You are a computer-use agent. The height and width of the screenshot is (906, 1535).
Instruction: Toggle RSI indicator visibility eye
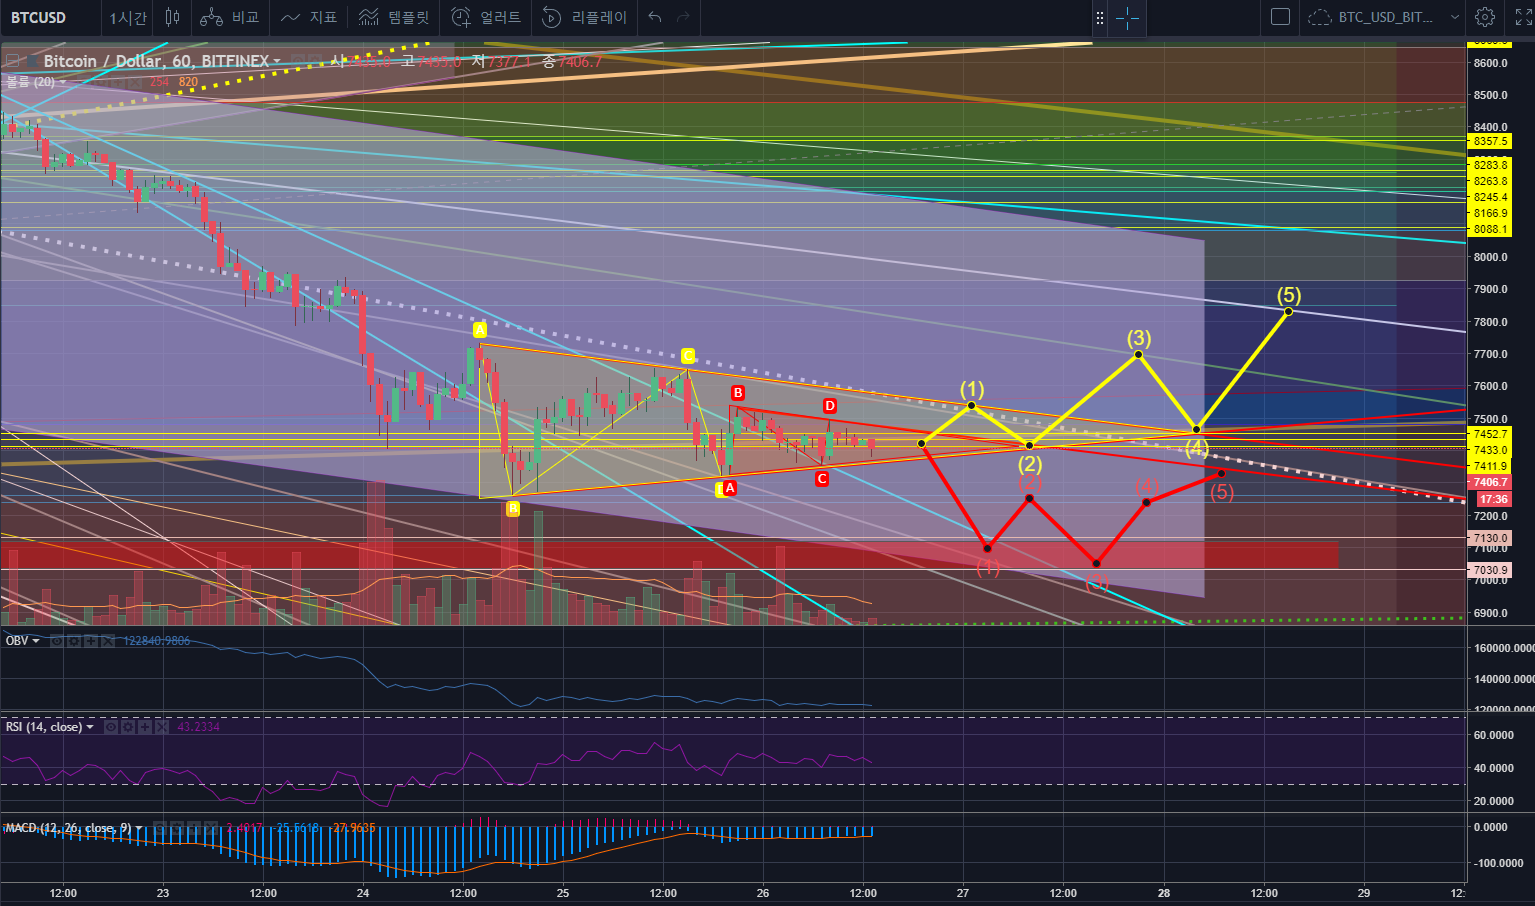pyautogui.click(x=111, y=727)
